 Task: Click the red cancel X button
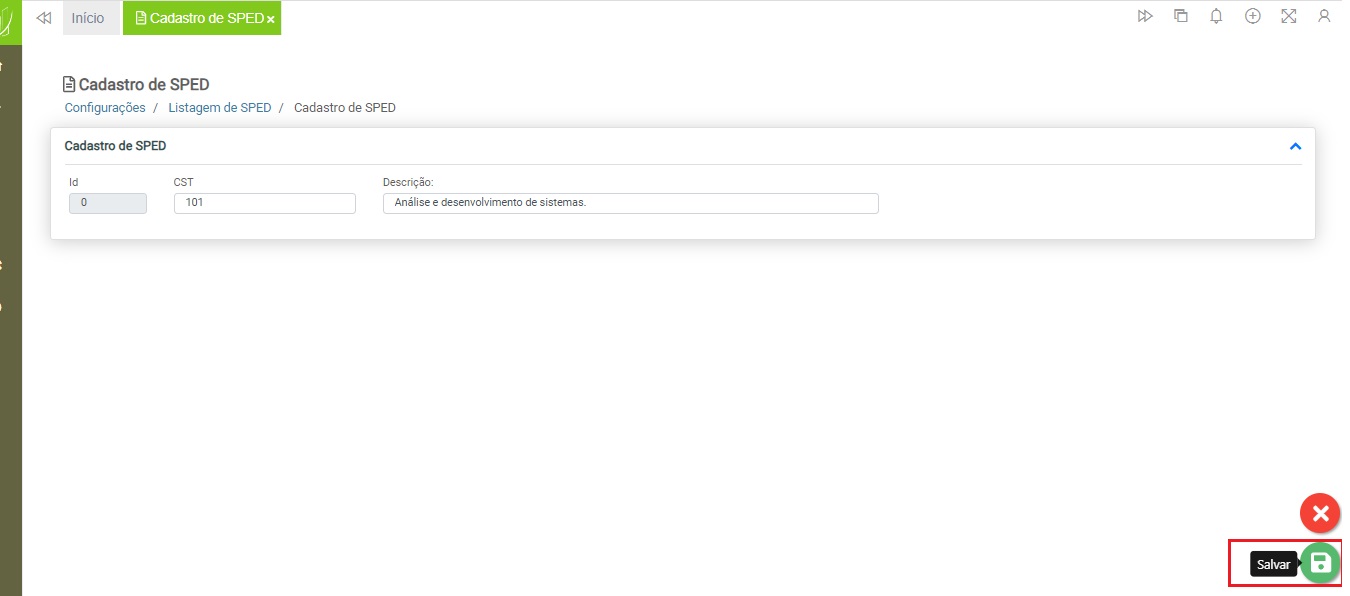tap(1320, 514)
